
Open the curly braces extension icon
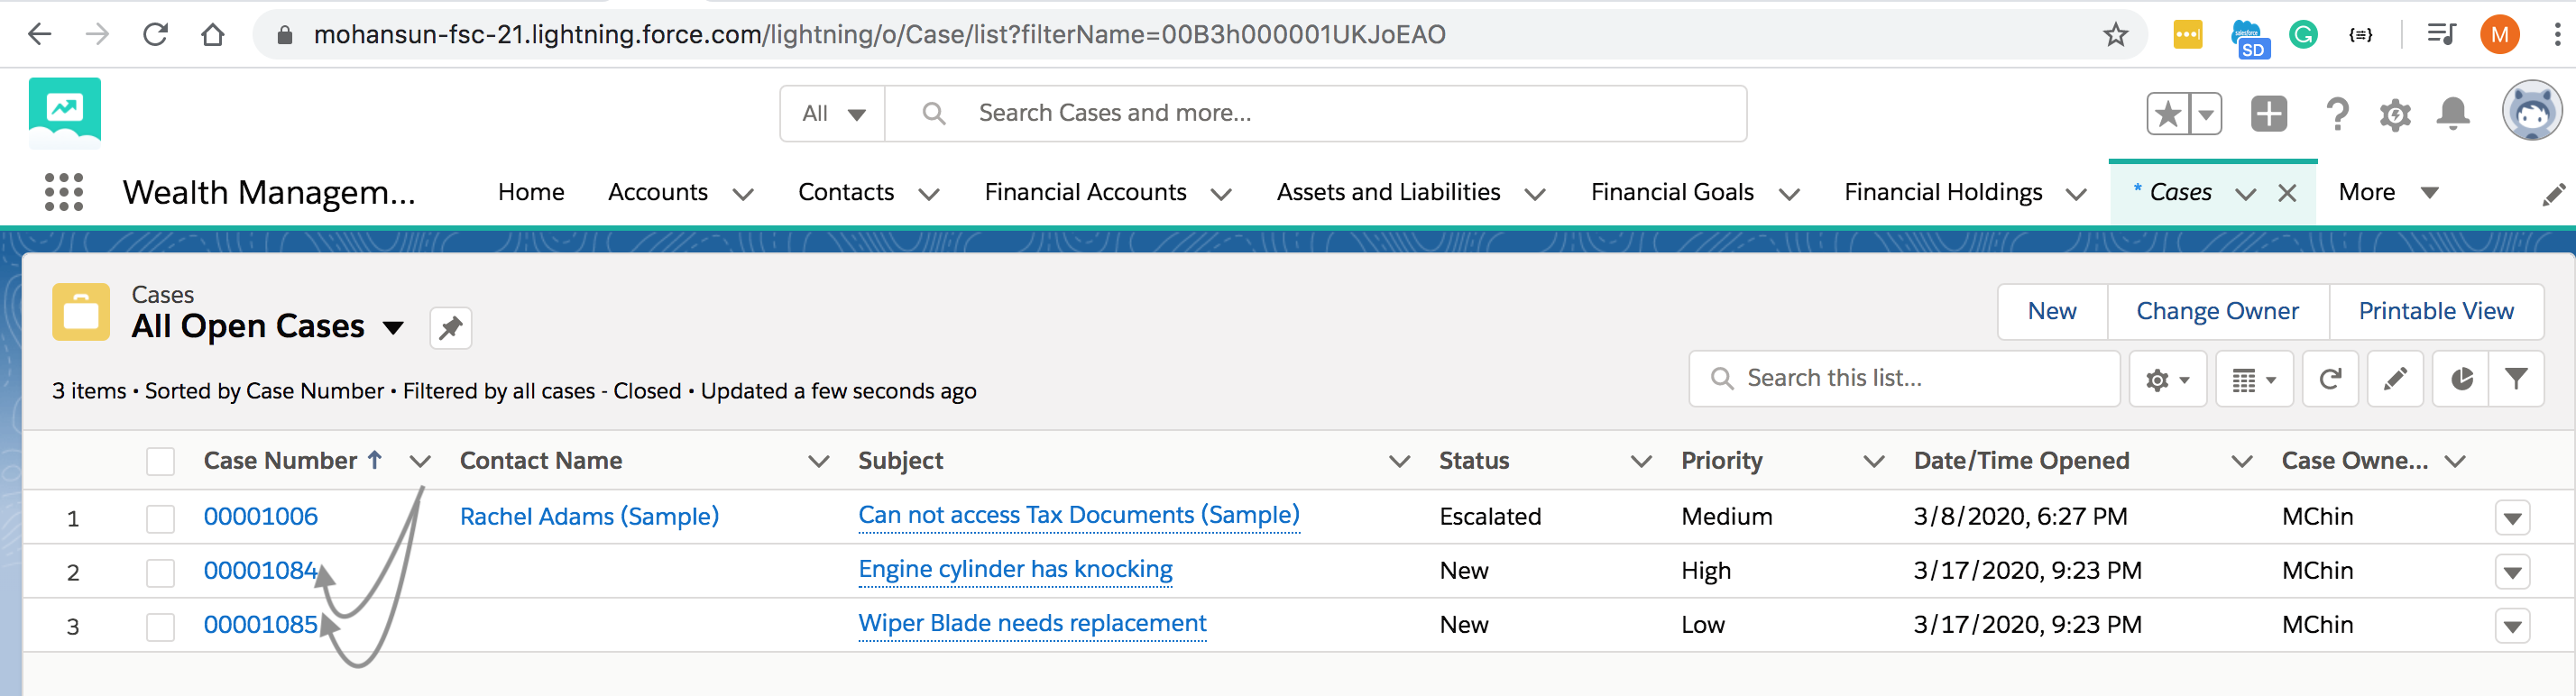(x=2360, y=35)
